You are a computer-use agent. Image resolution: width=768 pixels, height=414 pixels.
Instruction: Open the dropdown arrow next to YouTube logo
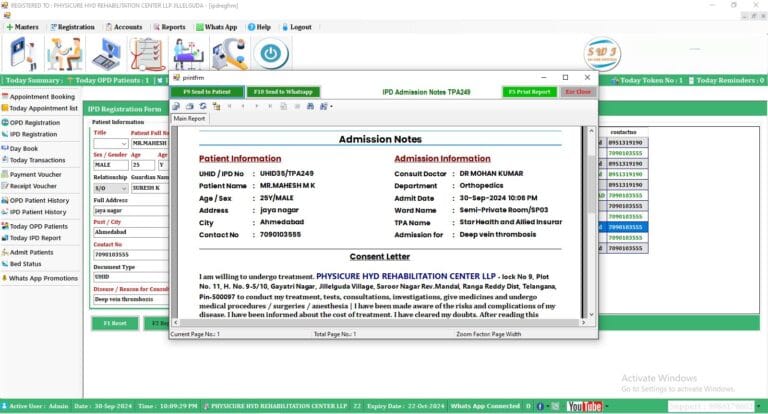point(606,406)
